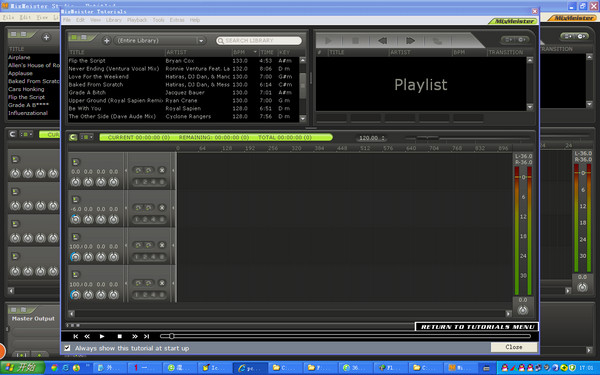Screen dimensions: 600x375
Task: Click the playlist Play button
Action: (328, 40)
